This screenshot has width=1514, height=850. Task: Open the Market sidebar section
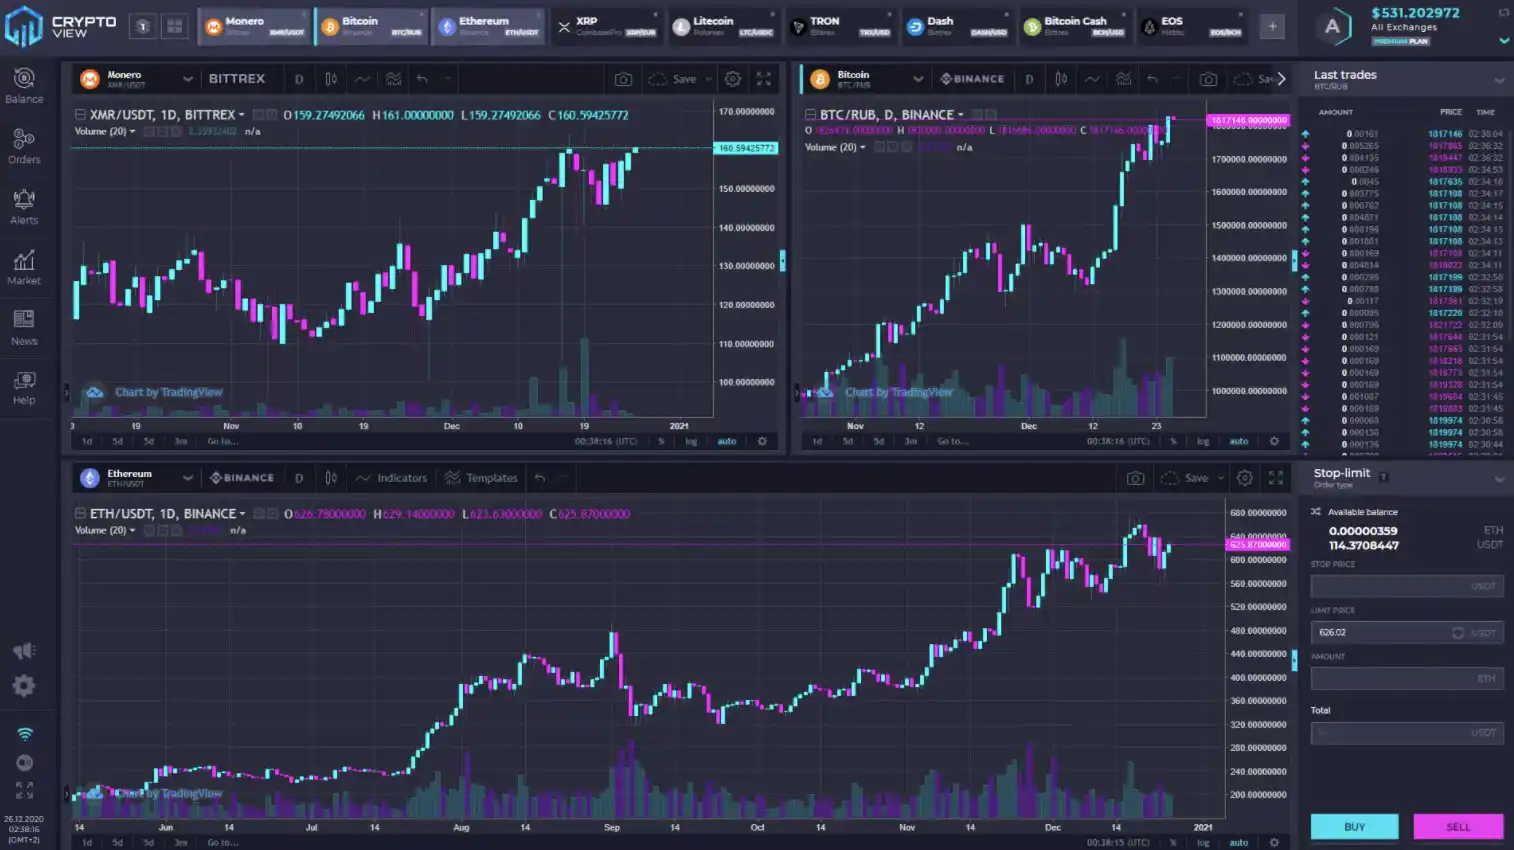[x=24, y=267]
